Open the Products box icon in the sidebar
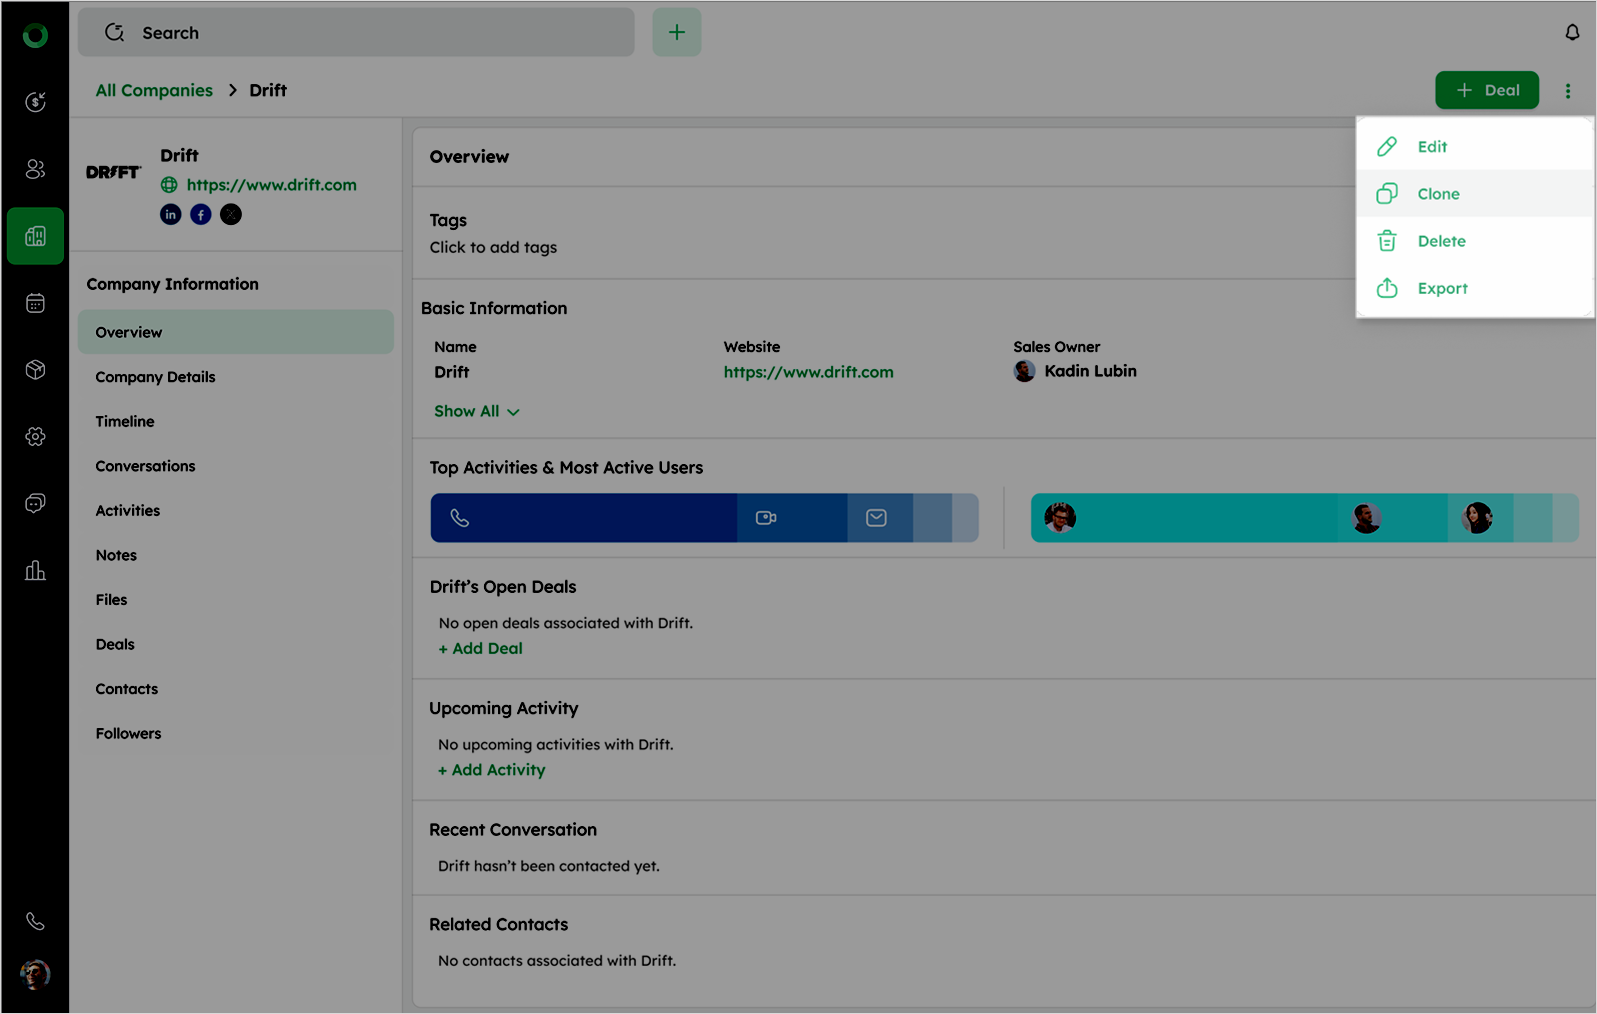The image size is (1597, 1014). (35, 370)
